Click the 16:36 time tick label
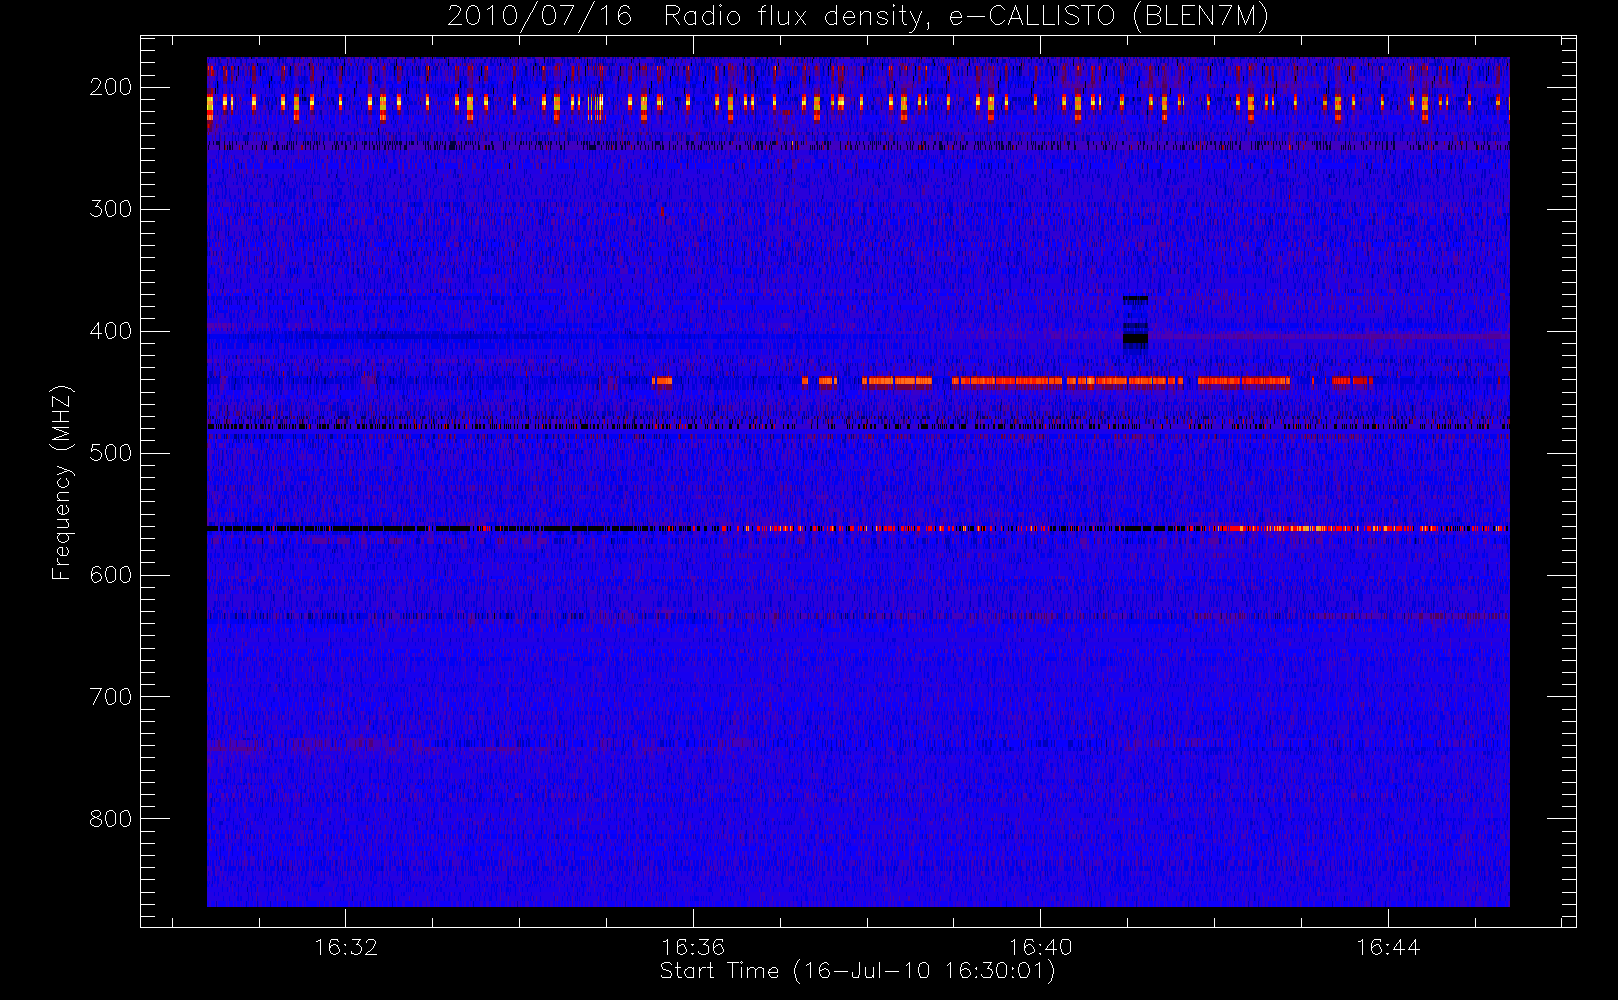The width and height of the screenshot is (1618, 1000). [693, 947]
